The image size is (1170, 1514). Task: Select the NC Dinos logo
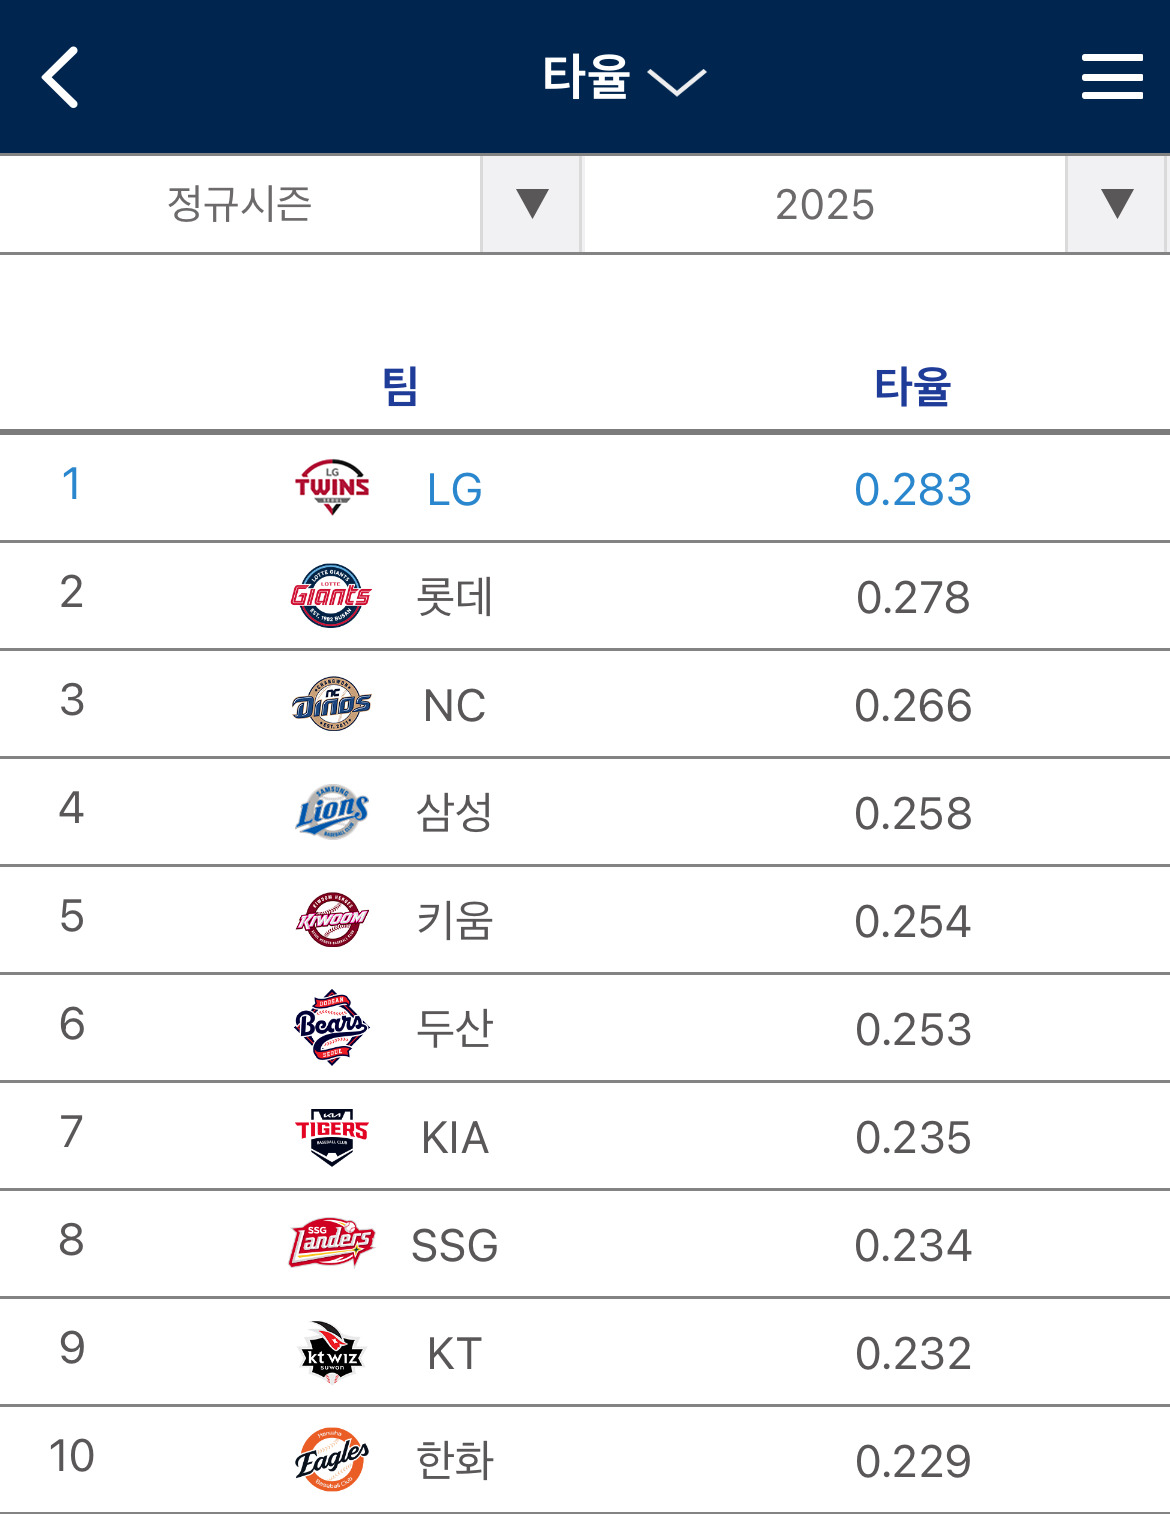(331, 704)
